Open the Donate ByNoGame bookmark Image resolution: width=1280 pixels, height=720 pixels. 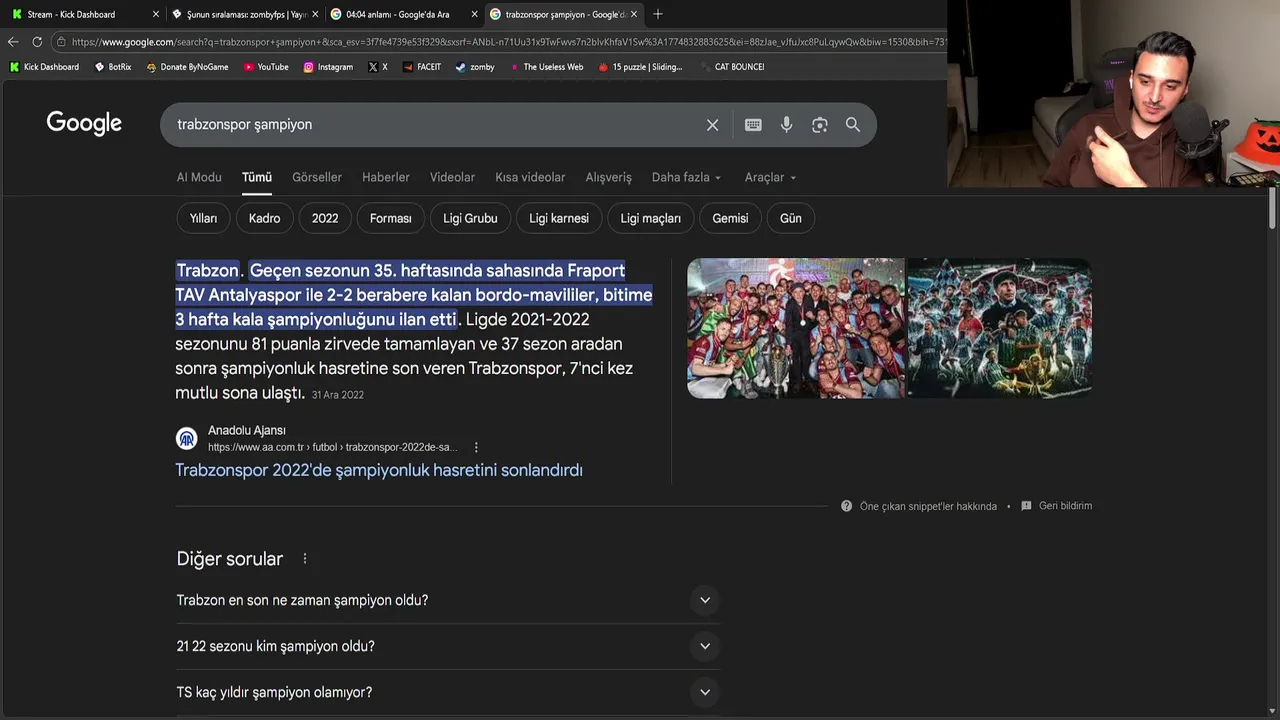tap(187, 67)
